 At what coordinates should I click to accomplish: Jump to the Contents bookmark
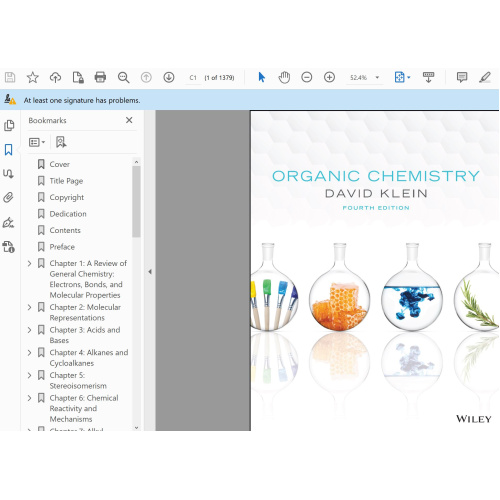click(65, 230)
